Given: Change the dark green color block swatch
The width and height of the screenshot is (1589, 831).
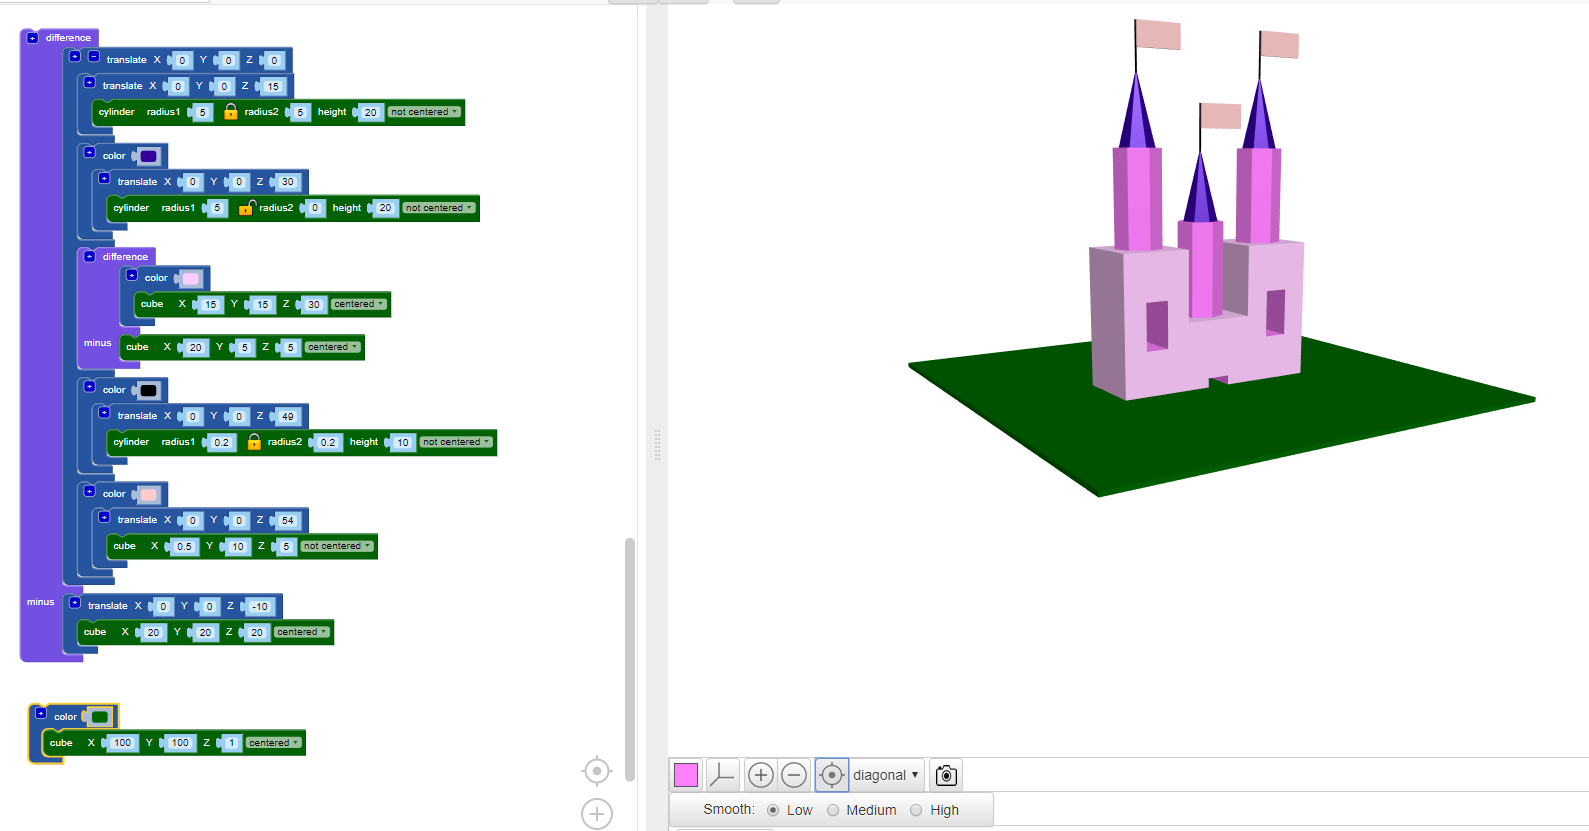Looking at the screenshot, I should [x=100, y=717].
